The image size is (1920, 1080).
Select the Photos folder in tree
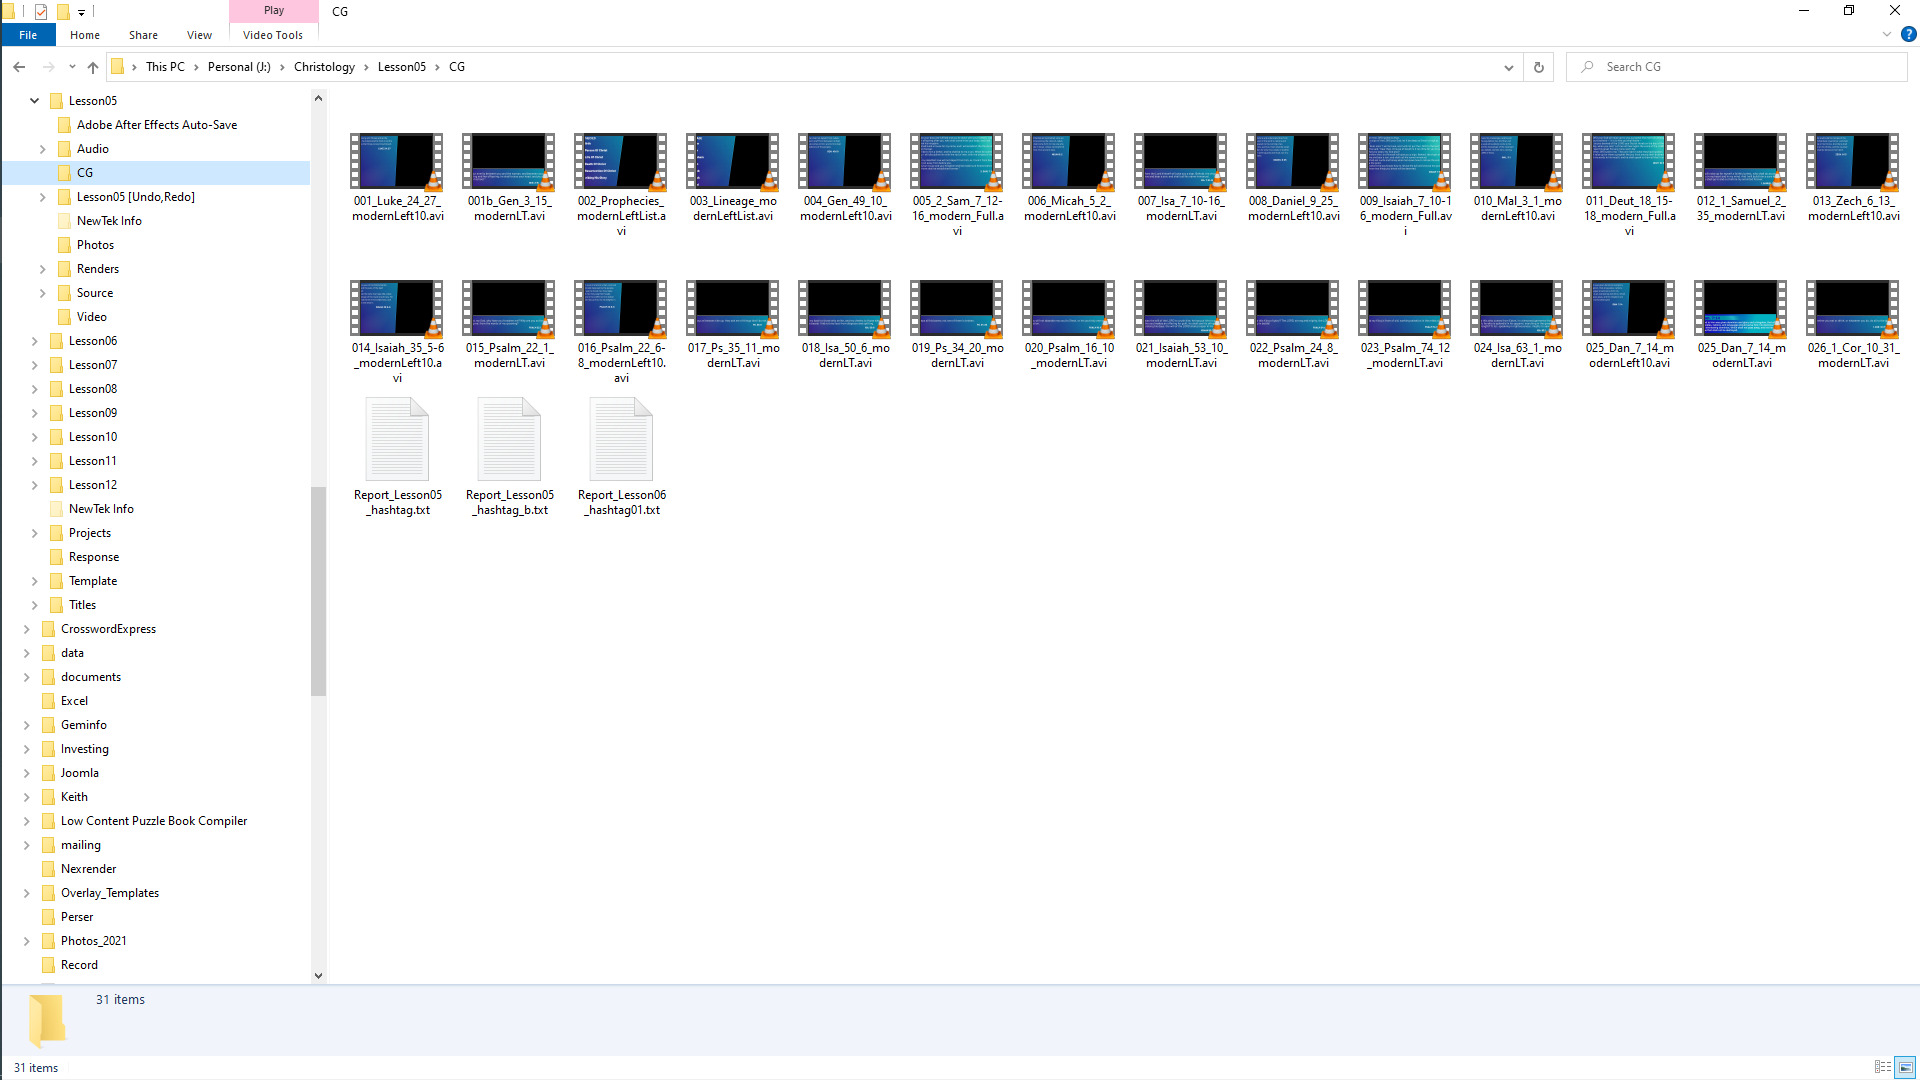pos(95,245)
